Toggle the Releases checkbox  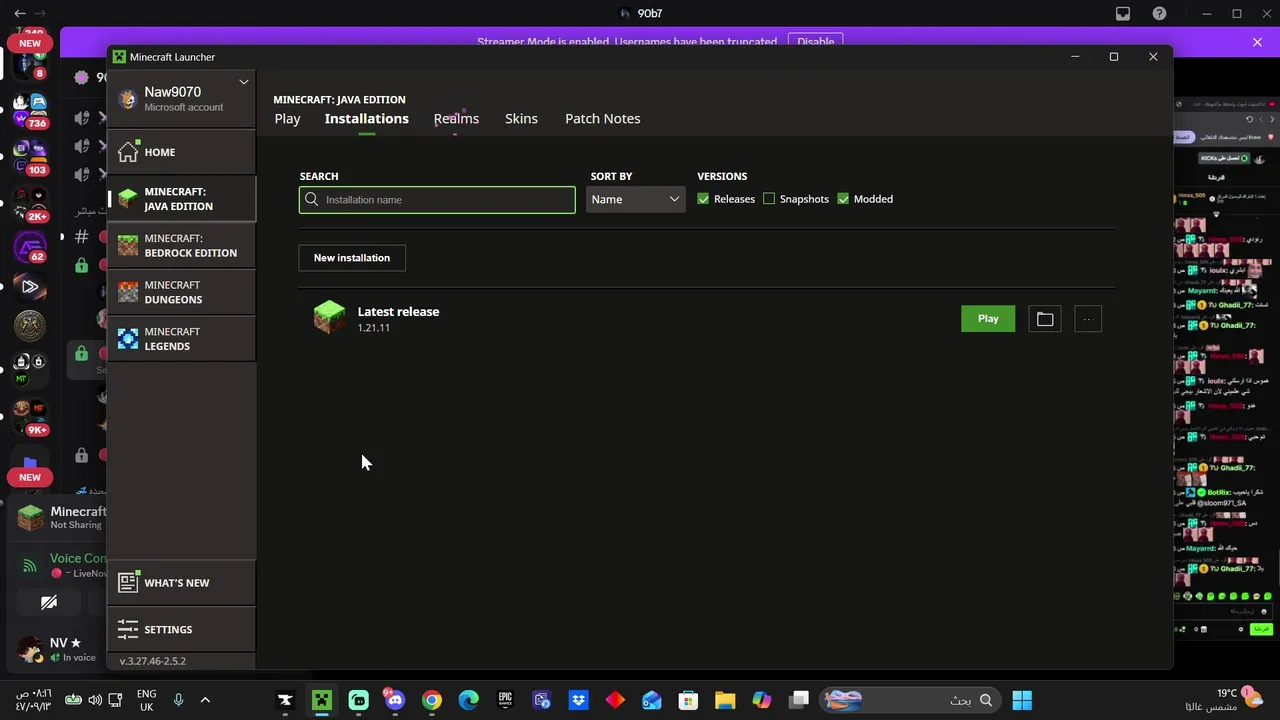[703, 199]
